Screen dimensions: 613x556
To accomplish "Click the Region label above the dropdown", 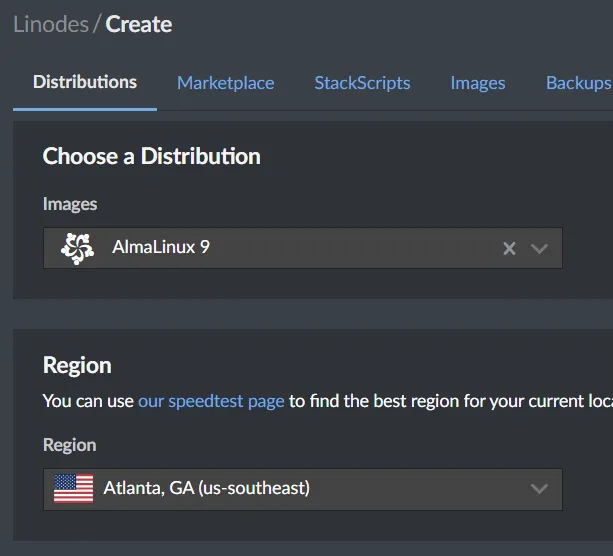I will click(69, 445).
